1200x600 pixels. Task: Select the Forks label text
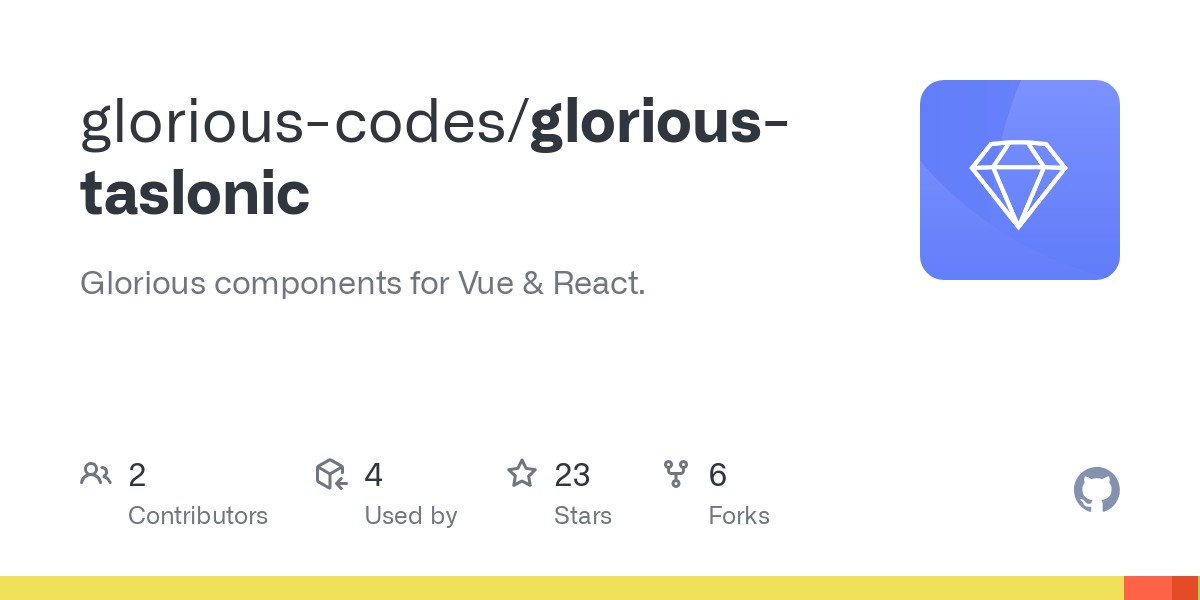(x=739, y=516)
